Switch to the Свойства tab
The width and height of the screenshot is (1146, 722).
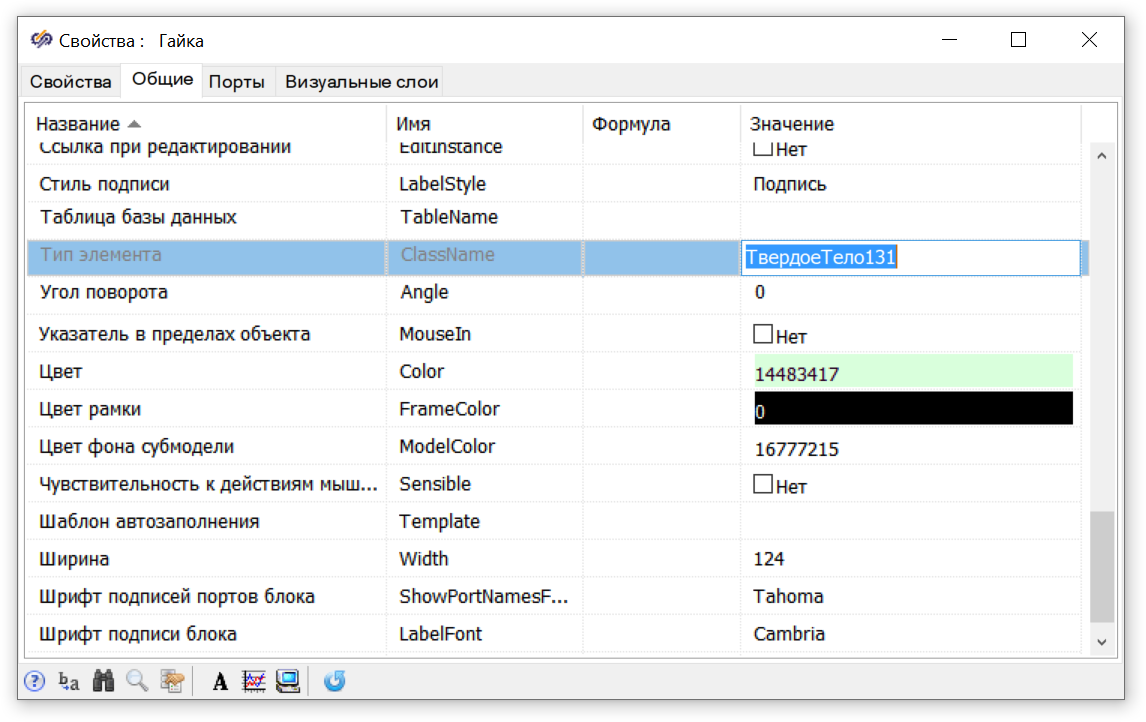point(71,82)
